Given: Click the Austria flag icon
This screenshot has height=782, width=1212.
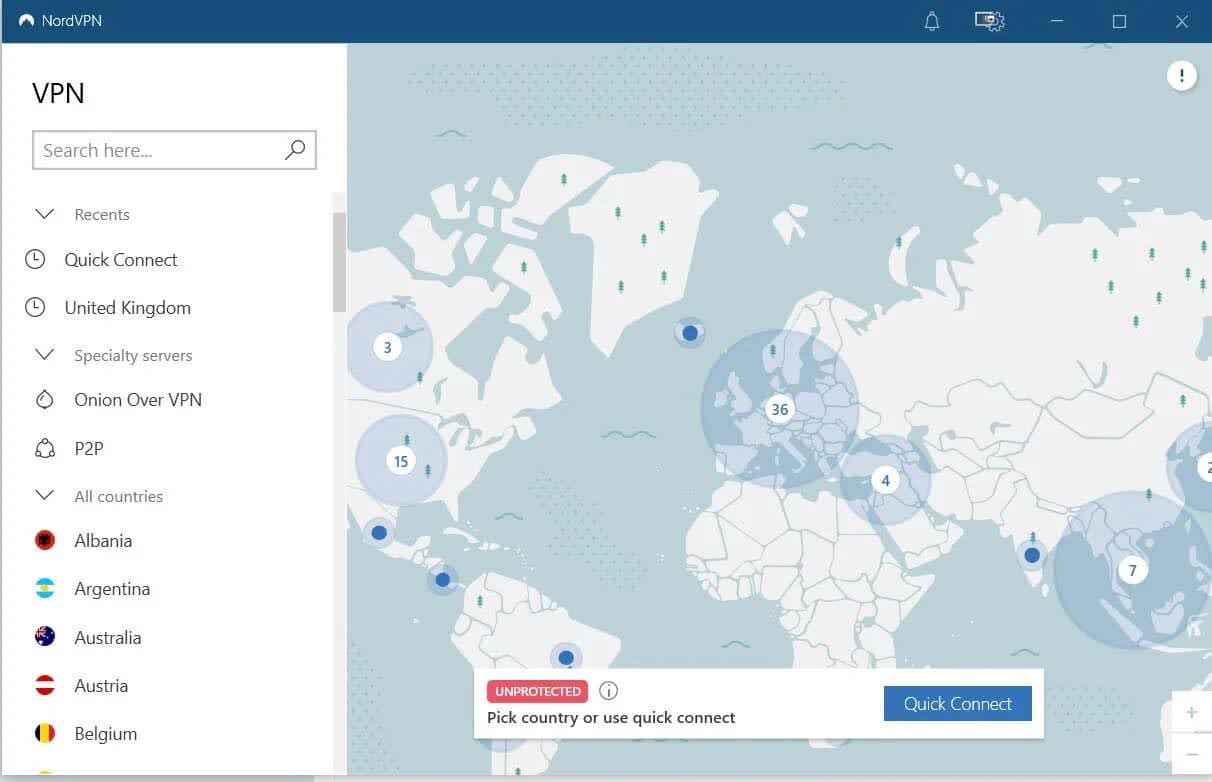Looking at the screenshot, I should 45,686.
